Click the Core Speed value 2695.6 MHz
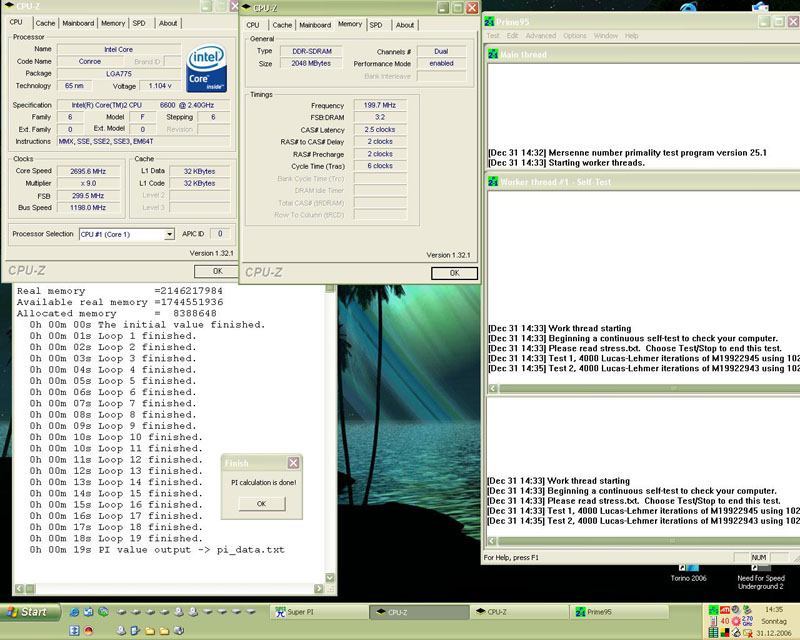The image size is (800, 640). pyautogui.click(x=88, y=171)
